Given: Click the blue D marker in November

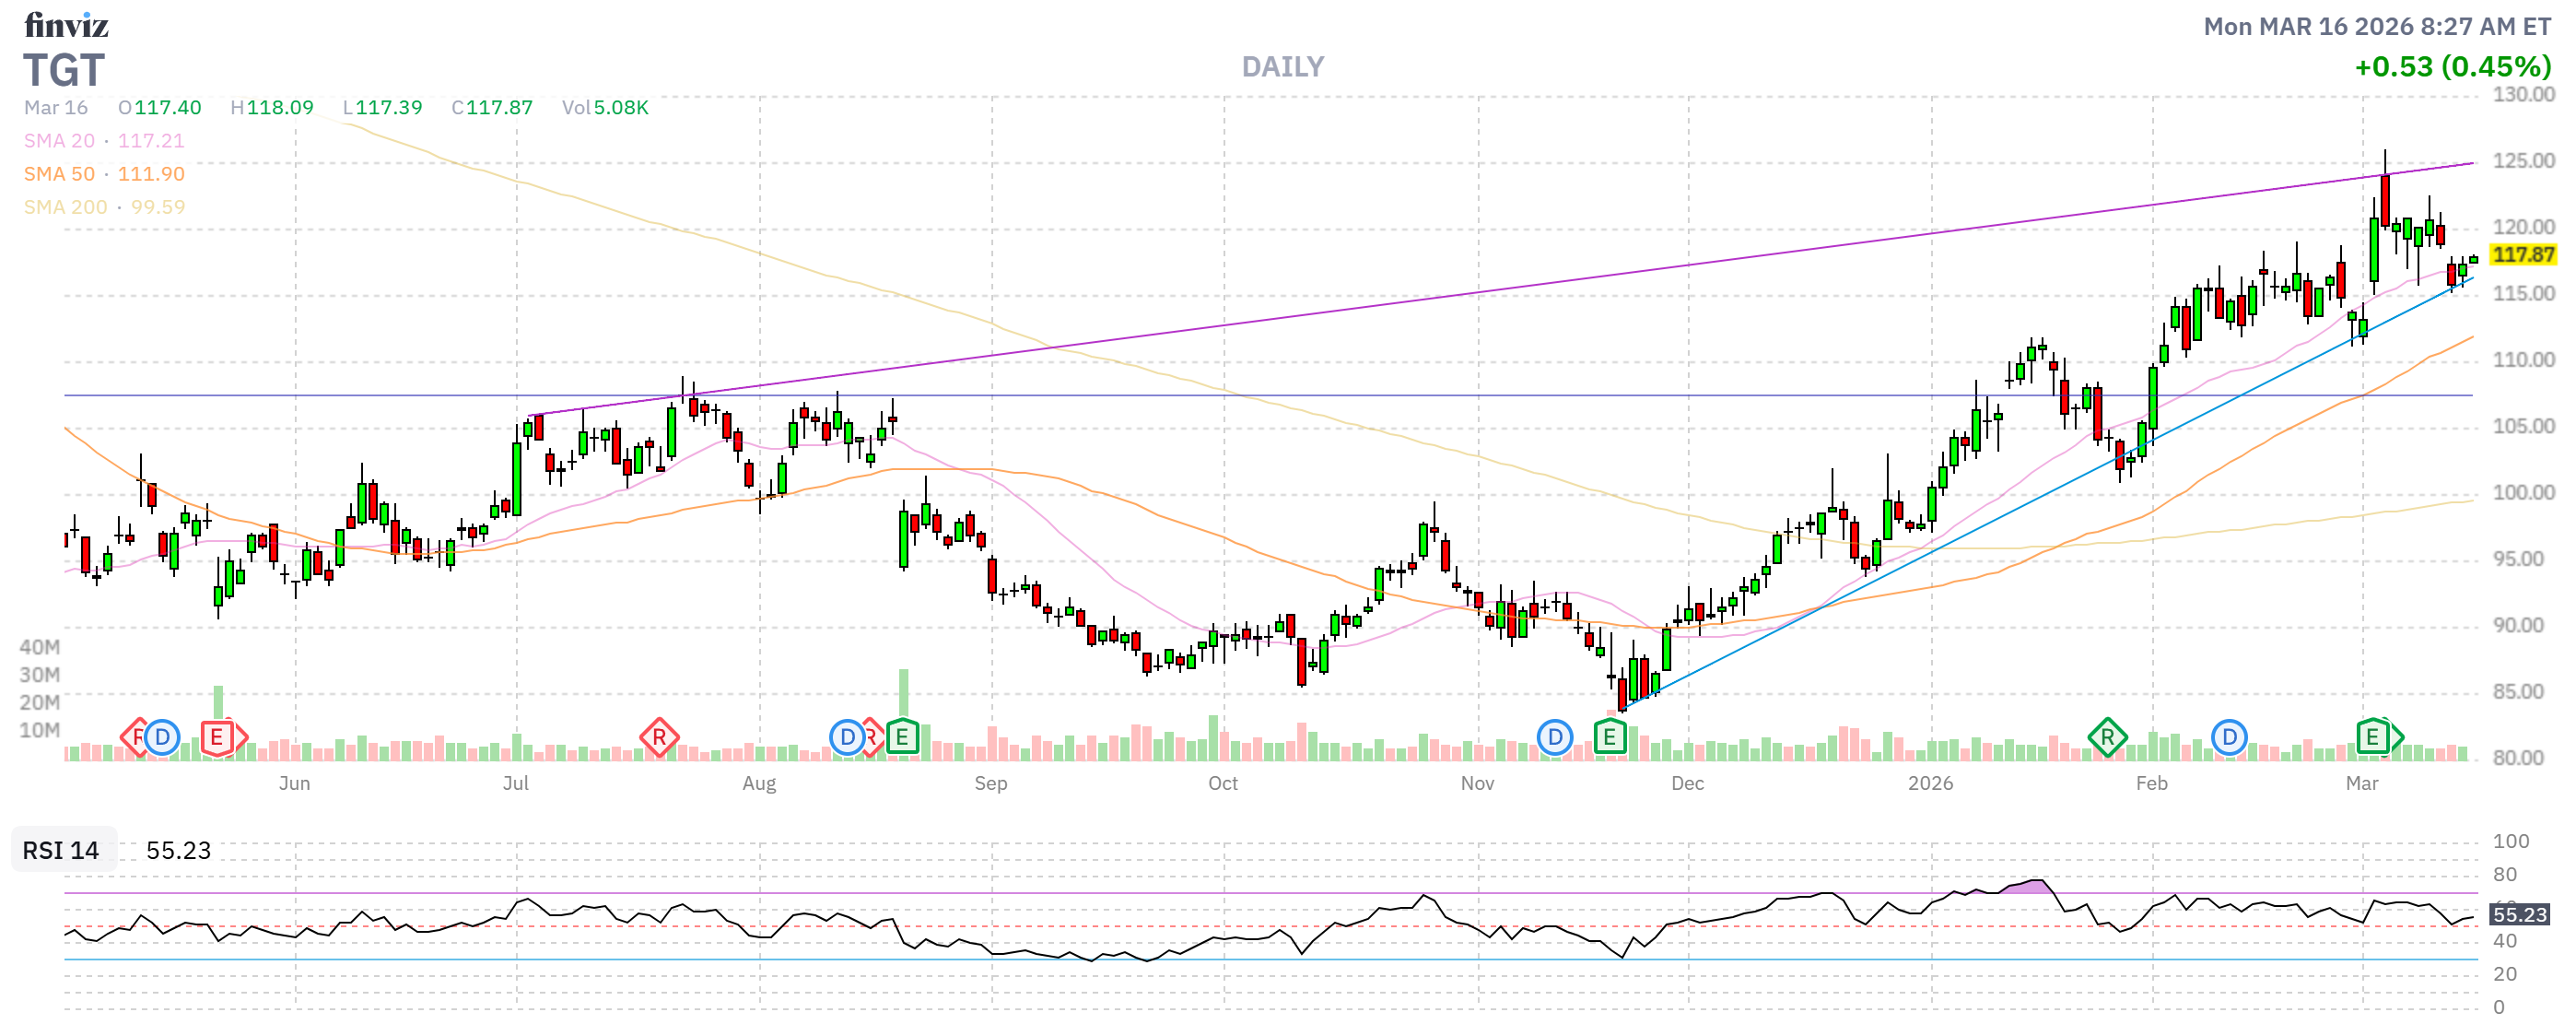Looking at the screenshot, I should (1554, 738).
